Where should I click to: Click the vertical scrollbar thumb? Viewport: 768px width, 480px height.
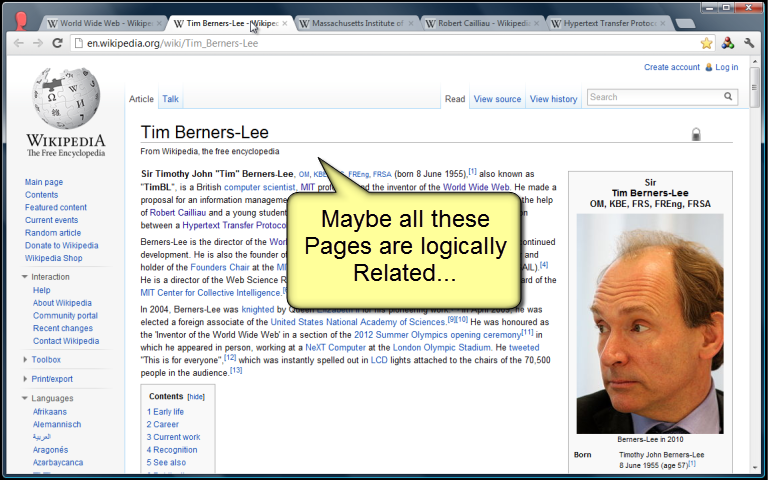pos(755,87)
